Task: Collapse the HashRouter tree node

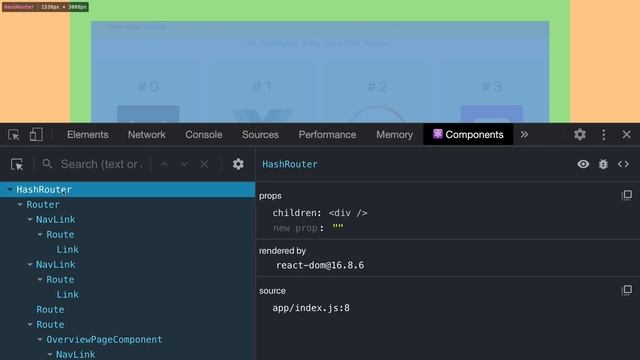Action: [10, 189]
